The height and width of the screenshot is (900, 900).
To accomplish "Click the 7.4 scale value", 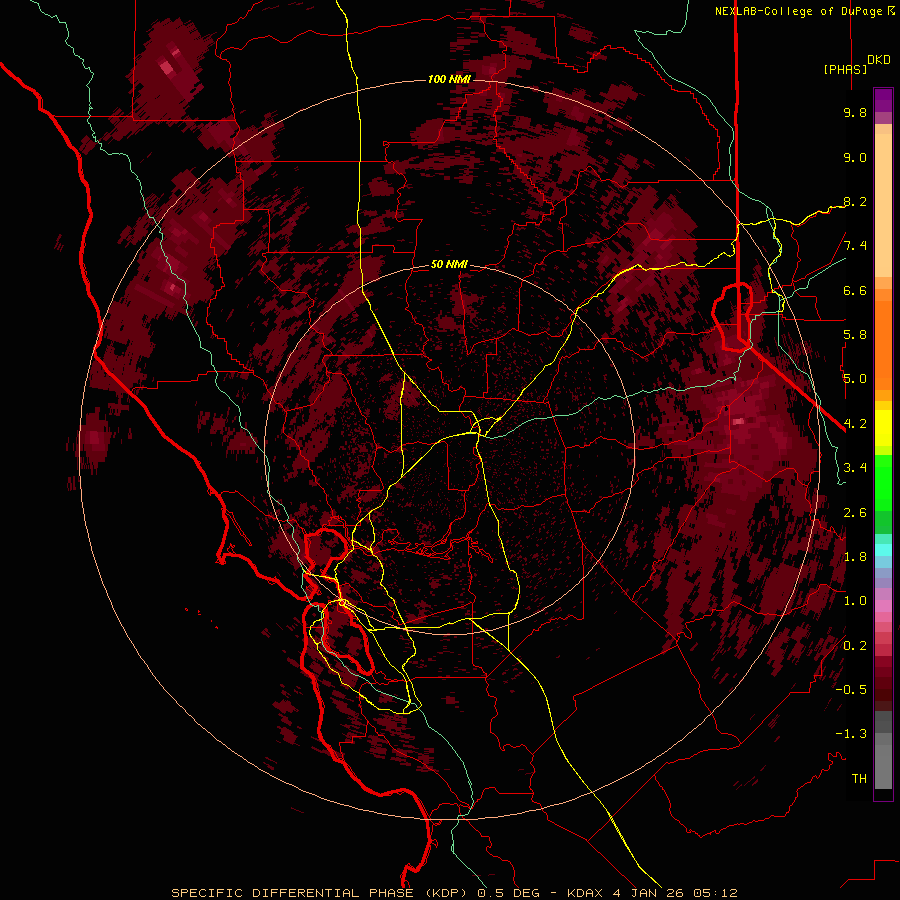I will 855,246.
